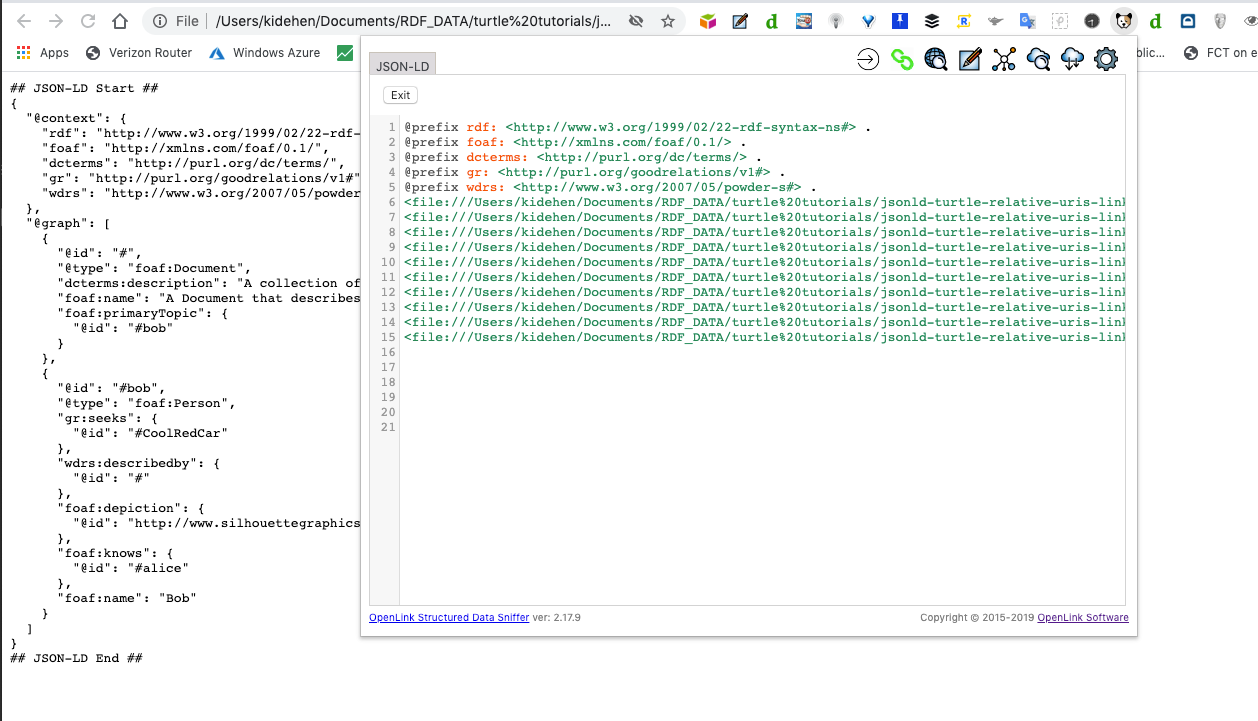This screenshot has height=721, width=1258.
Task: Switch to the JSON-LD tab
Action: coord(403,65)
